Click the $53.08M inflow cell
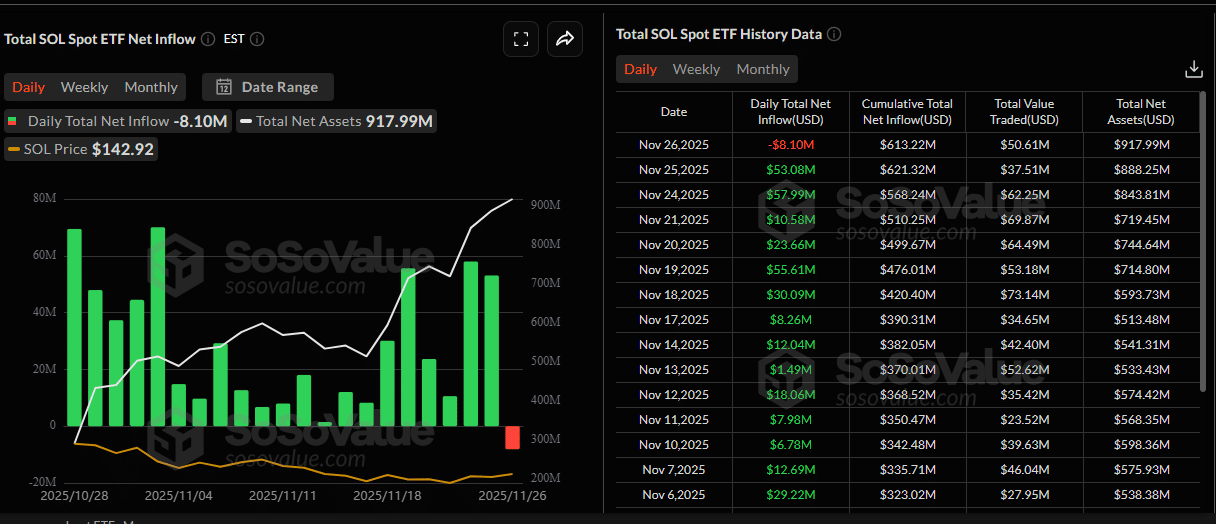The image size is (1216, 524). click(x=791, y=170)
